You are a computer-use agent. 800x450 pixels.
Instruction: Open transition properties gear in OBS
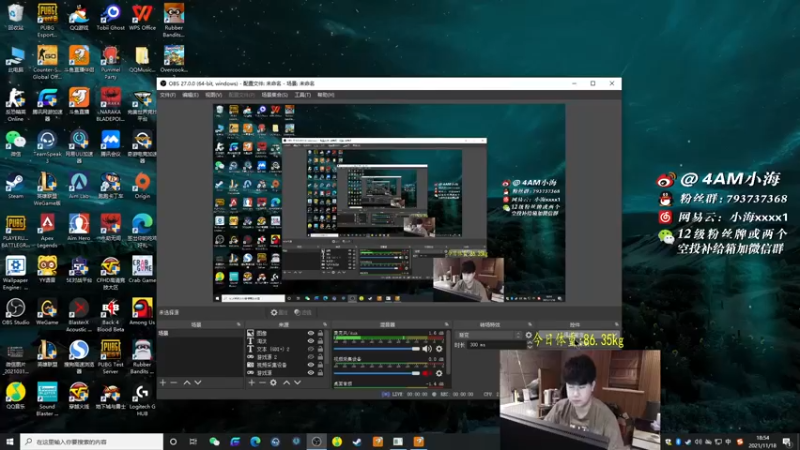529,335
